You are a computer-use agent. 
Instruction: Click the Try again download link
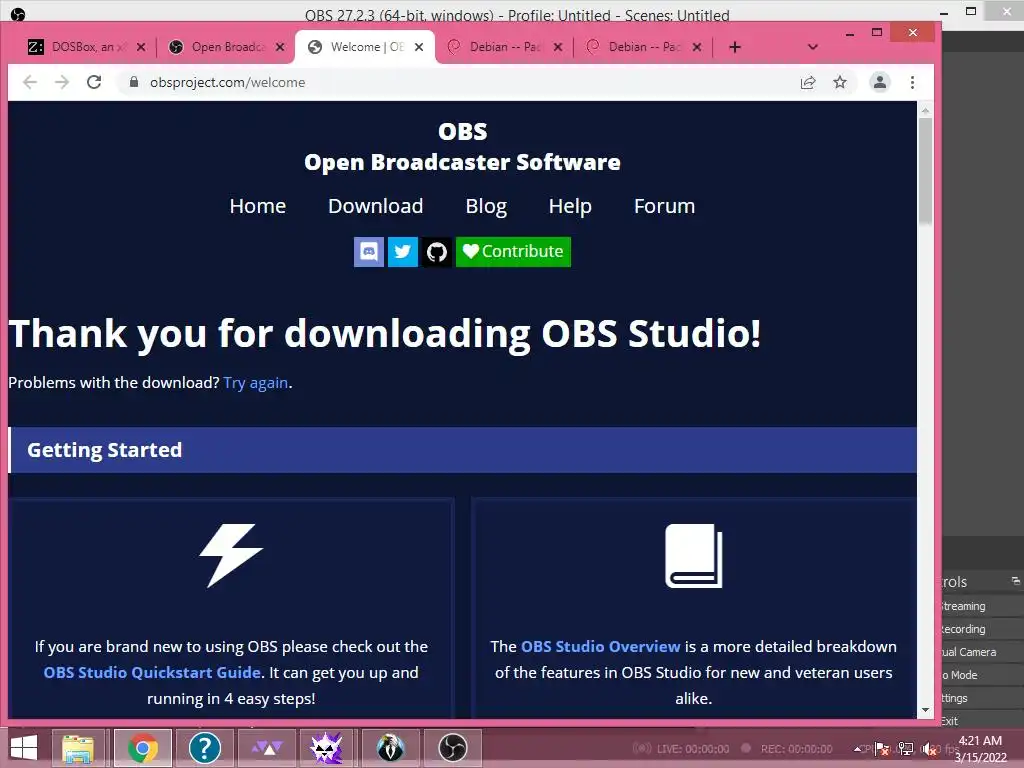coord(256,383)
